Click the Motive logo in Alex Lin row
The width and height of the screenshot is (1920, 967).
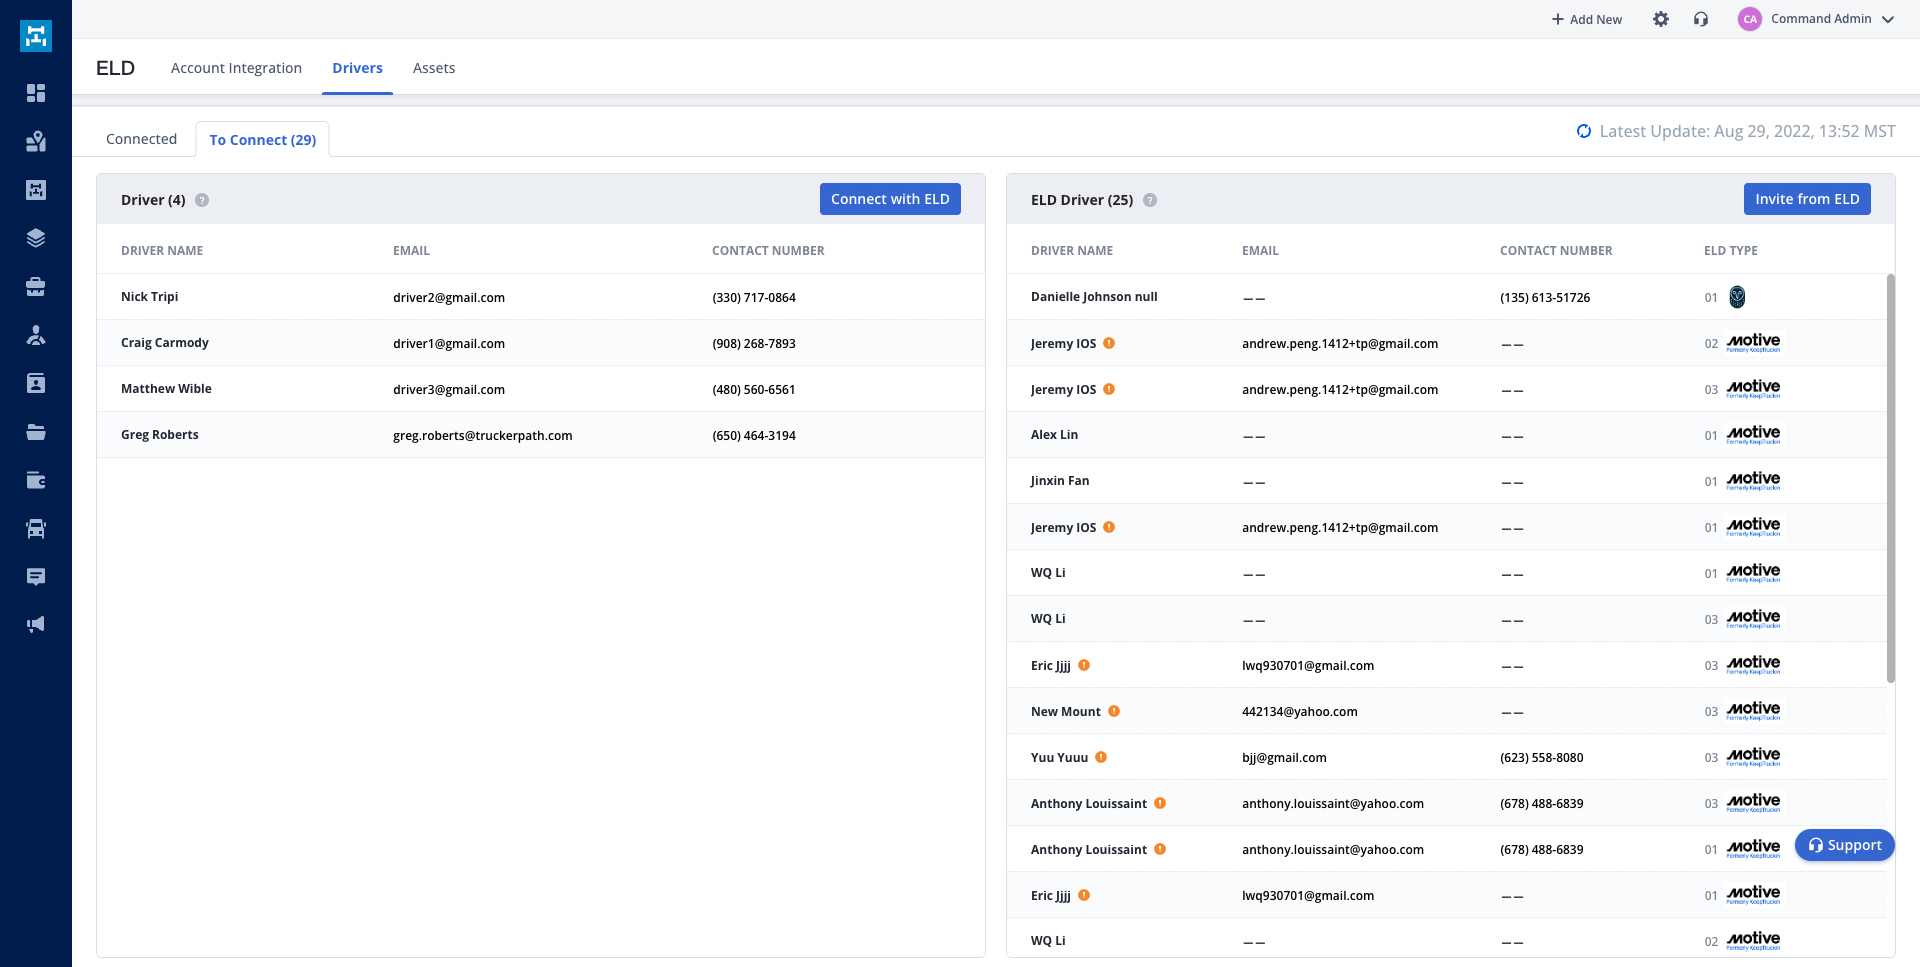tap(1754, 434)
